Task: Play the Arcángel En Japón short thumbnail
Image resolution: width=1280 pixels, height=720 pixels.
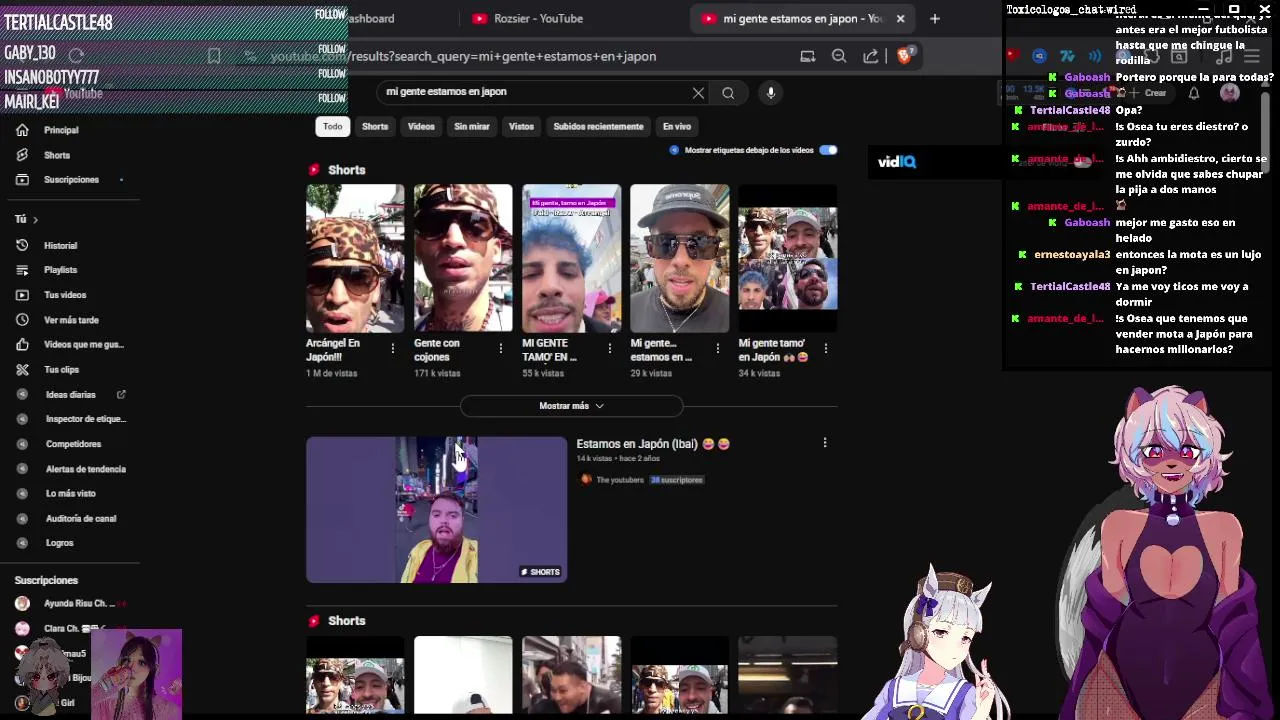Action: point(355,258)
